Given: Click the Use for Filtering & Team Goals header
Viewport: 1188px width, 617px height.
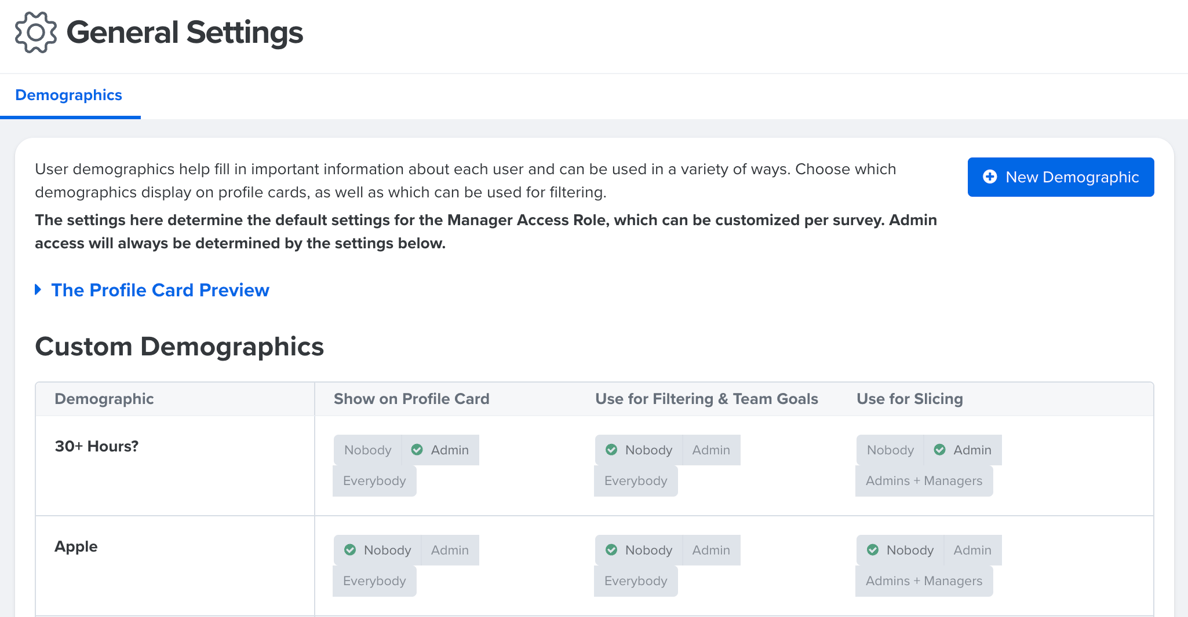Looking at the screenshot, I should (x=706, y=399).
